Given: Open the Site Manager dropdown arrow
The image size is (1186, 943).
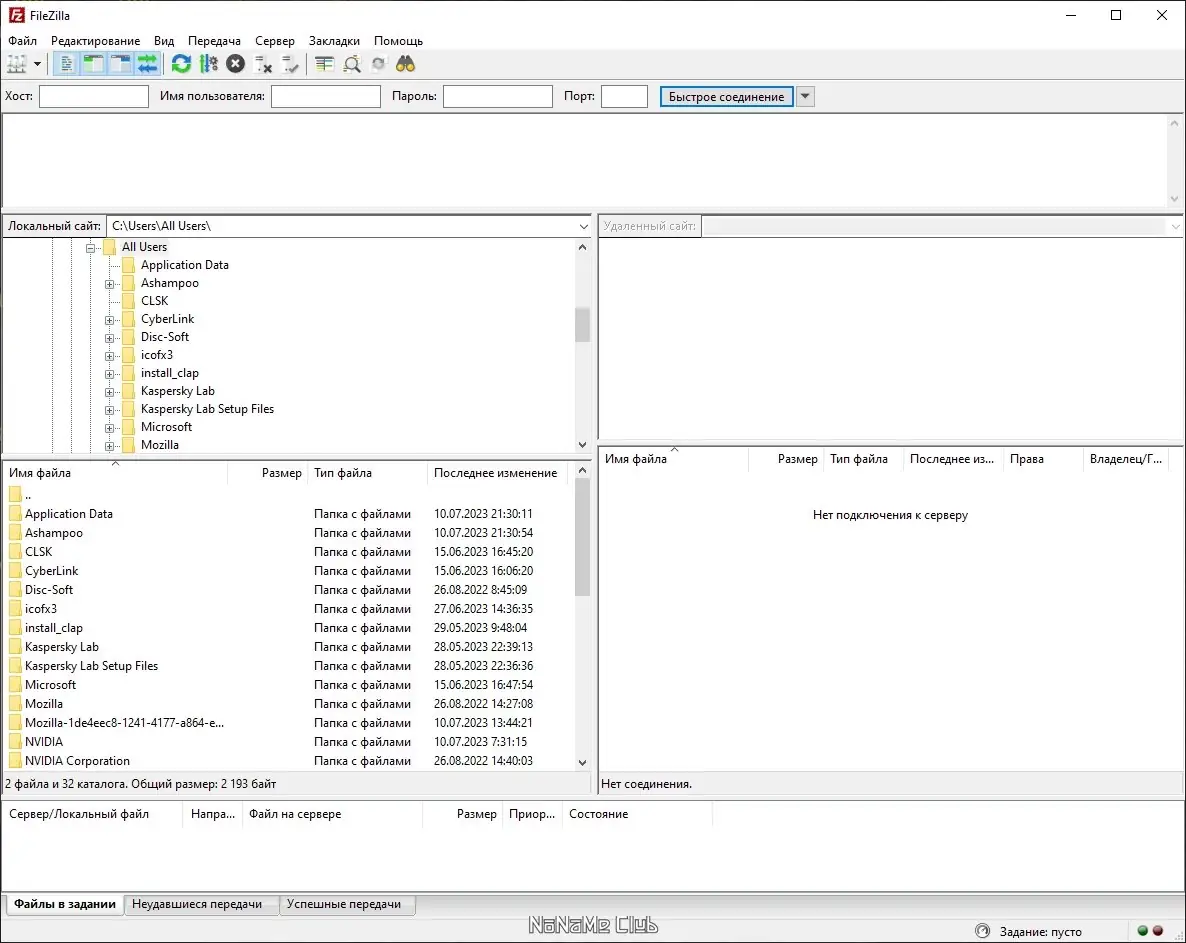Looking at the screenshot, I should click(37, 64).
